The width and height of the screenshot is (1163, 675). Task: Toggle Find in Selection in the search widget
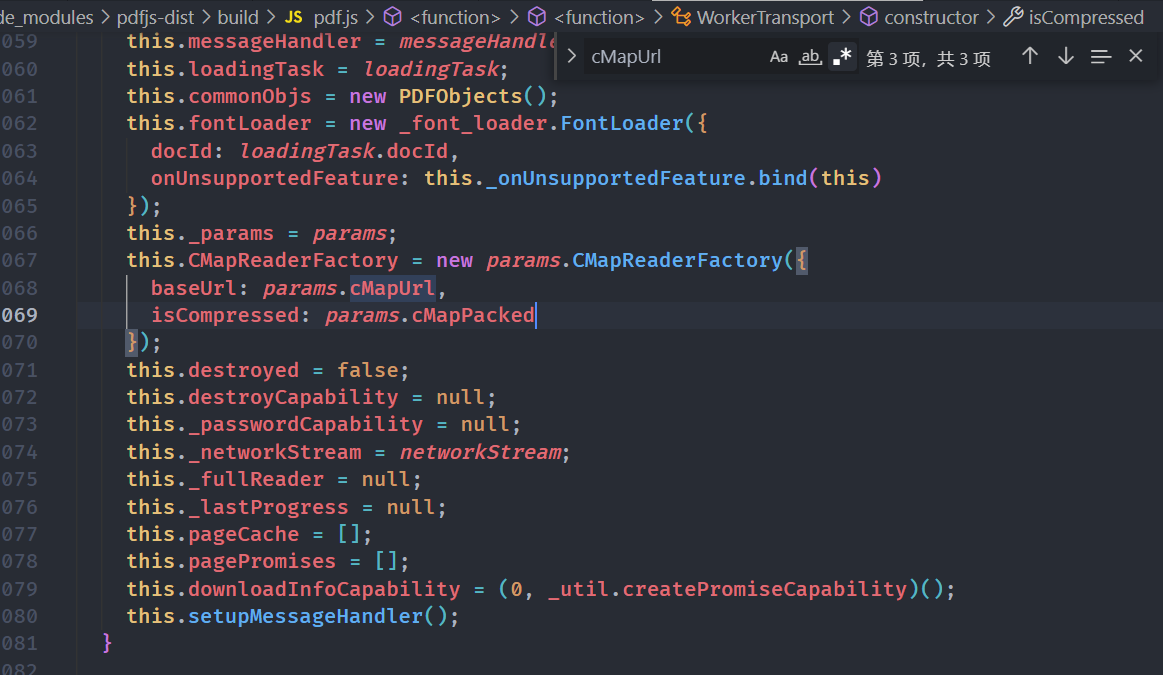[x=1100, y=57]
